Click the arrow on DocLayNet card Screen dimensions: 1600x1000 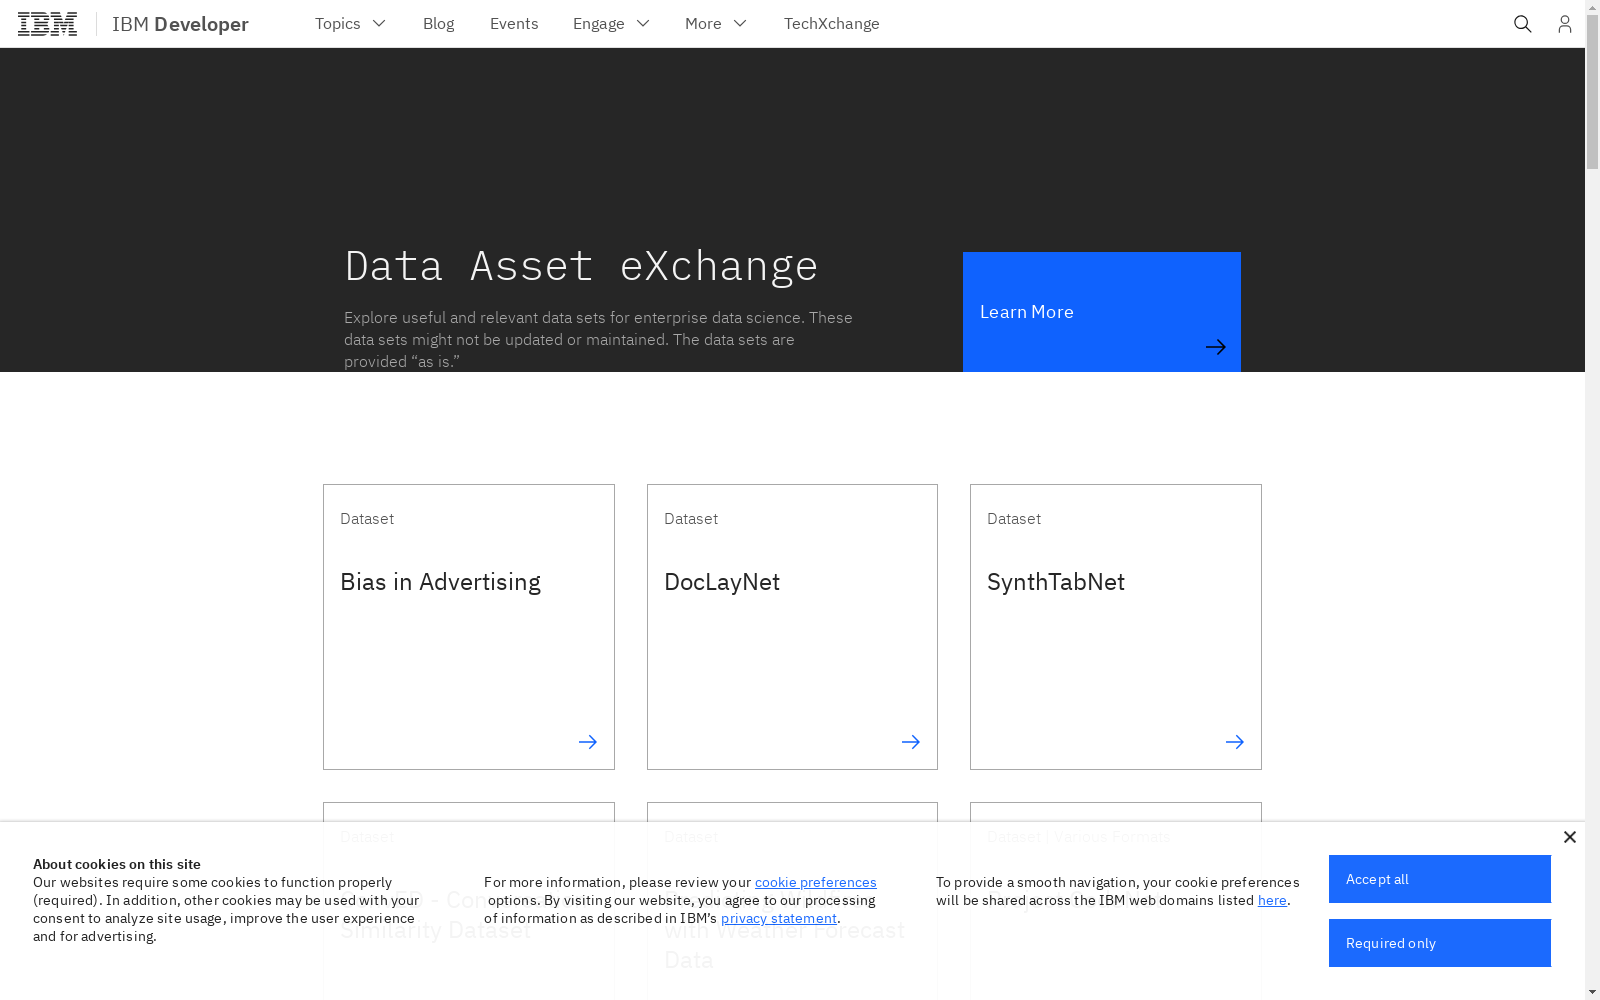click(x=911, y=742)
